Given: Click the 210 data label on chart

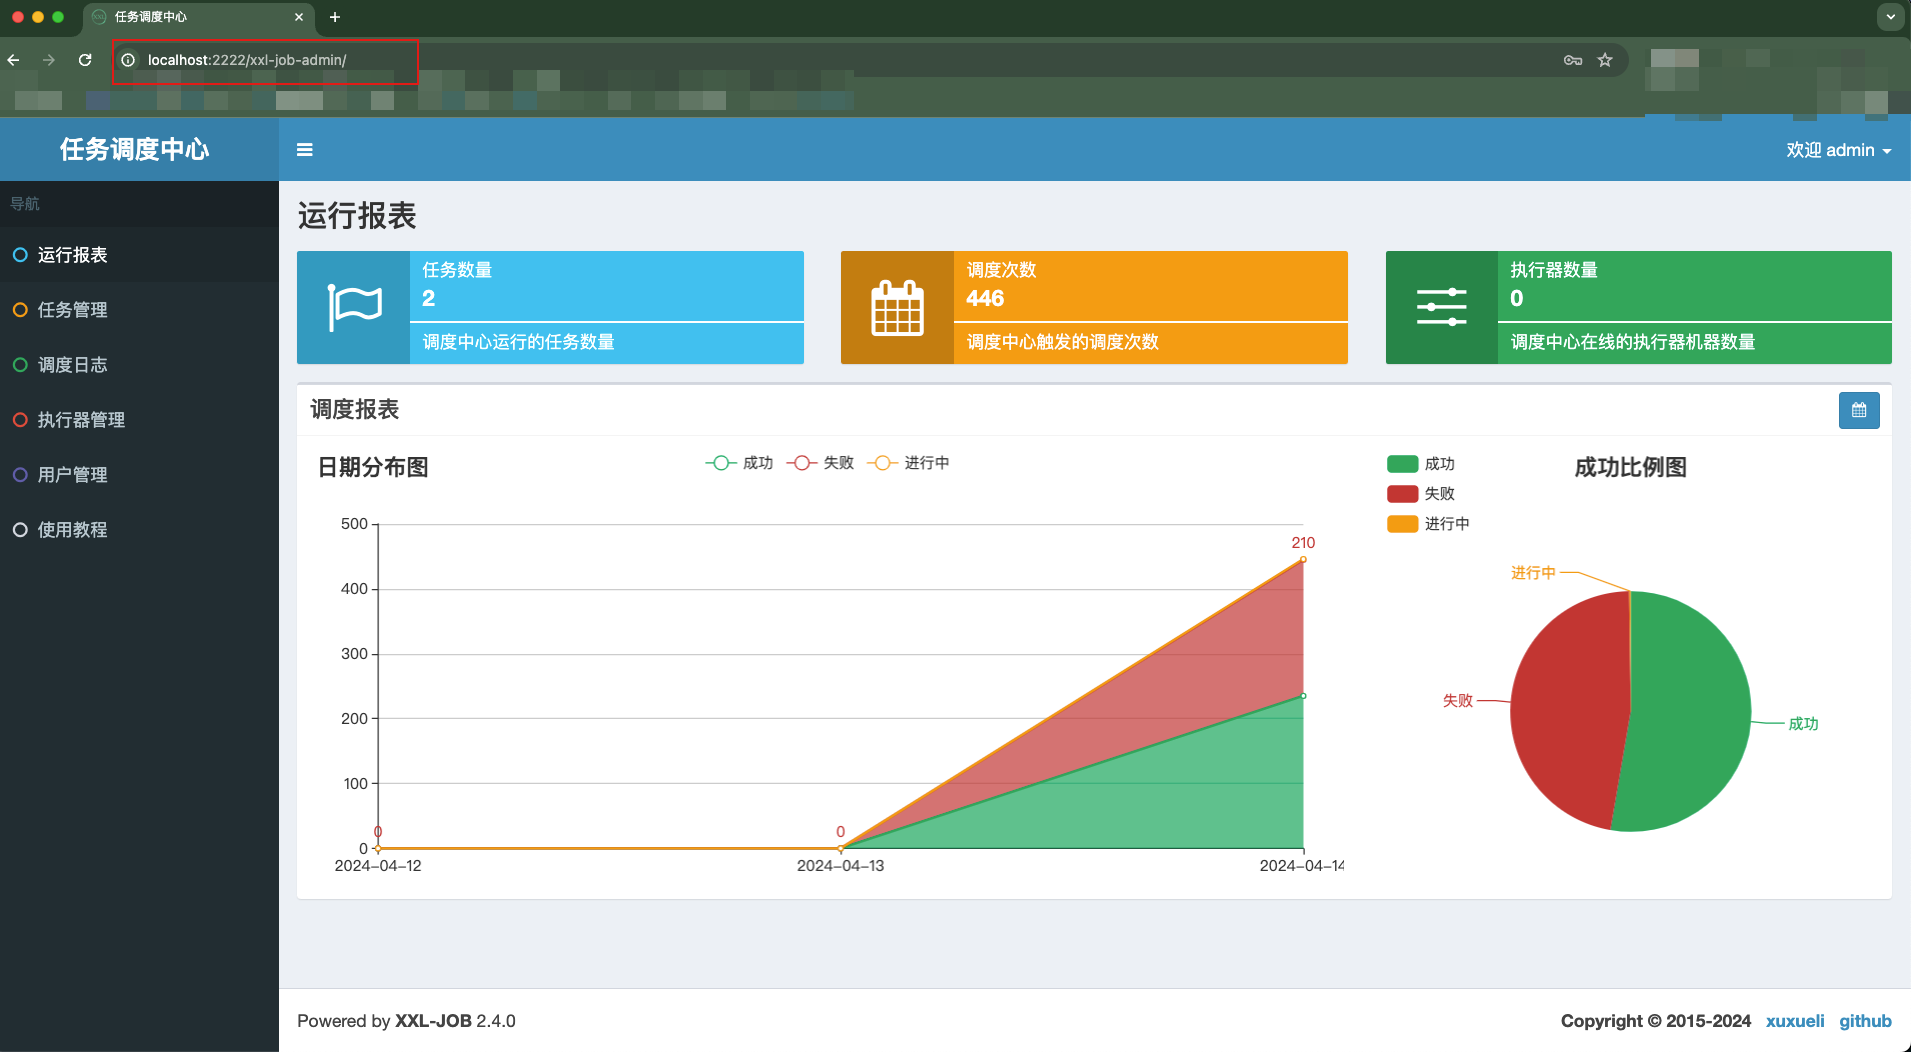Looking at the screenshot, I should 1303,543.
